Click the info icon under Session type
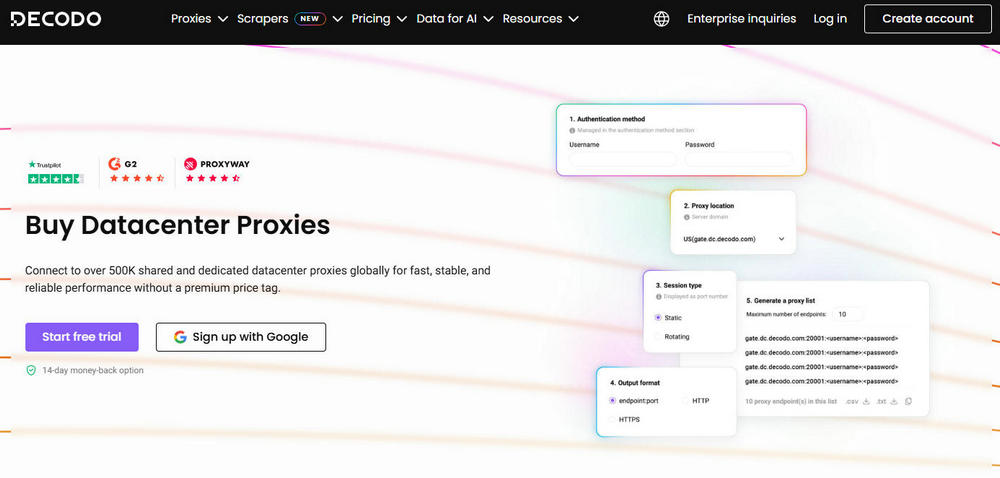This screenshot has width=1000, height=478. 659,296
